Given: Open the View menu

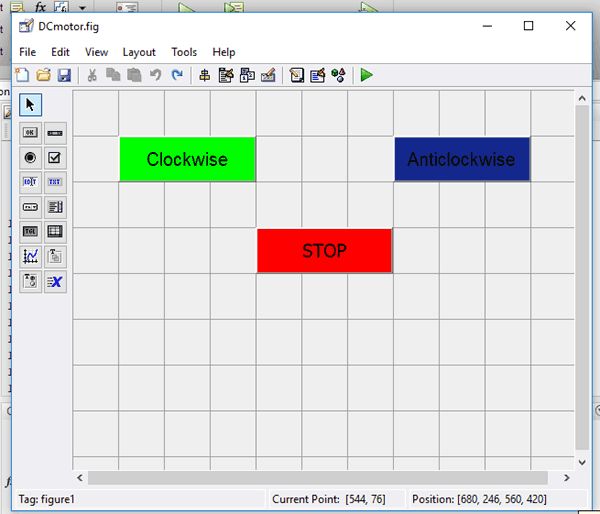Looking at the screenshot, I should 96,52.
